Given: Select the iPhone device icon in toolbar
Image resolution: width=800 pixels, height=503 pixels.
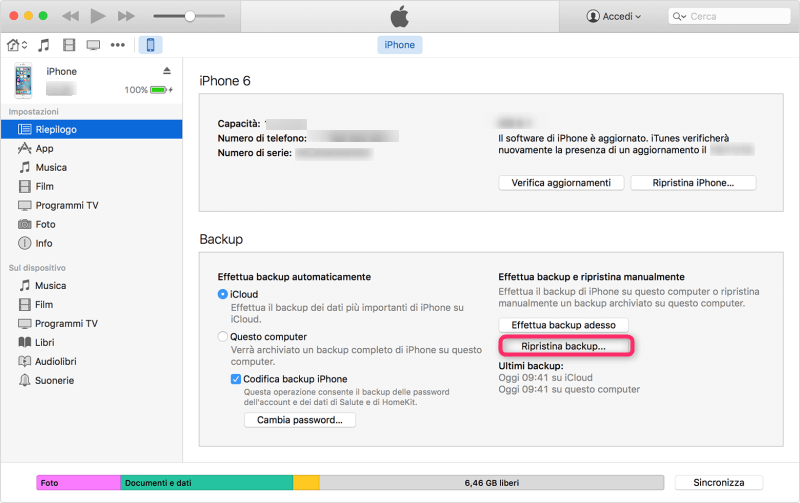Looking at the screenshot, I should (151, 45).
